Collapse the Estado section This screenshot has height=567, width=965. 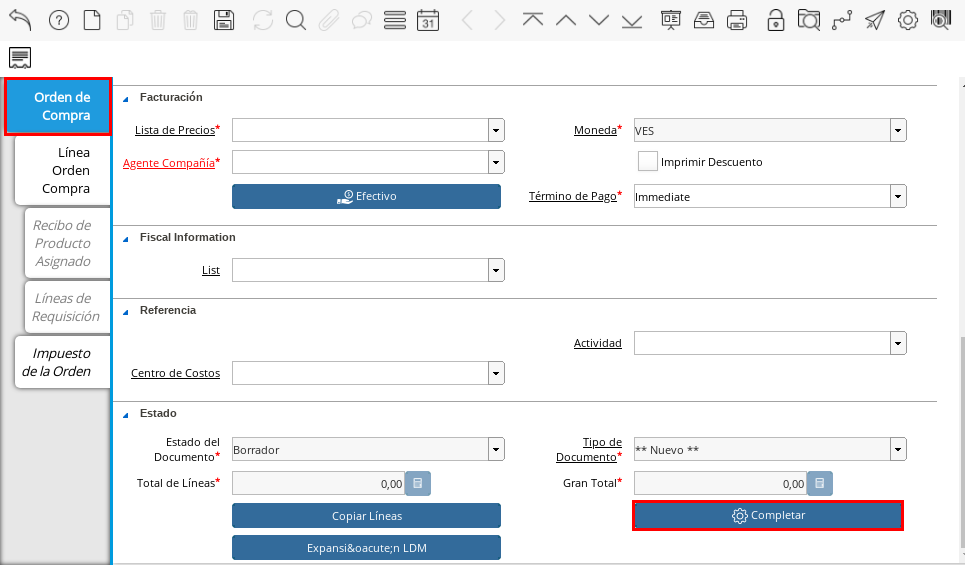[126, 414]
